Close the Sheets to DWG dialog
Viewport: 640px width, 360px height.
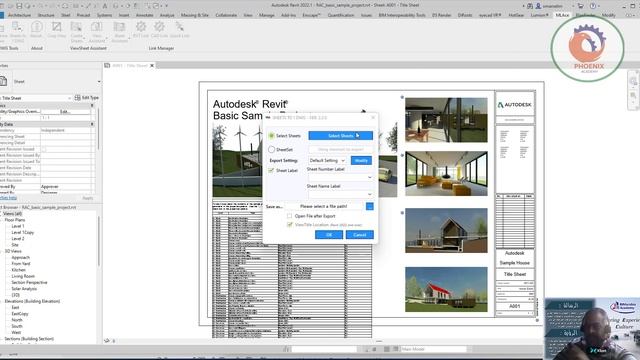(x=373, y=118)
